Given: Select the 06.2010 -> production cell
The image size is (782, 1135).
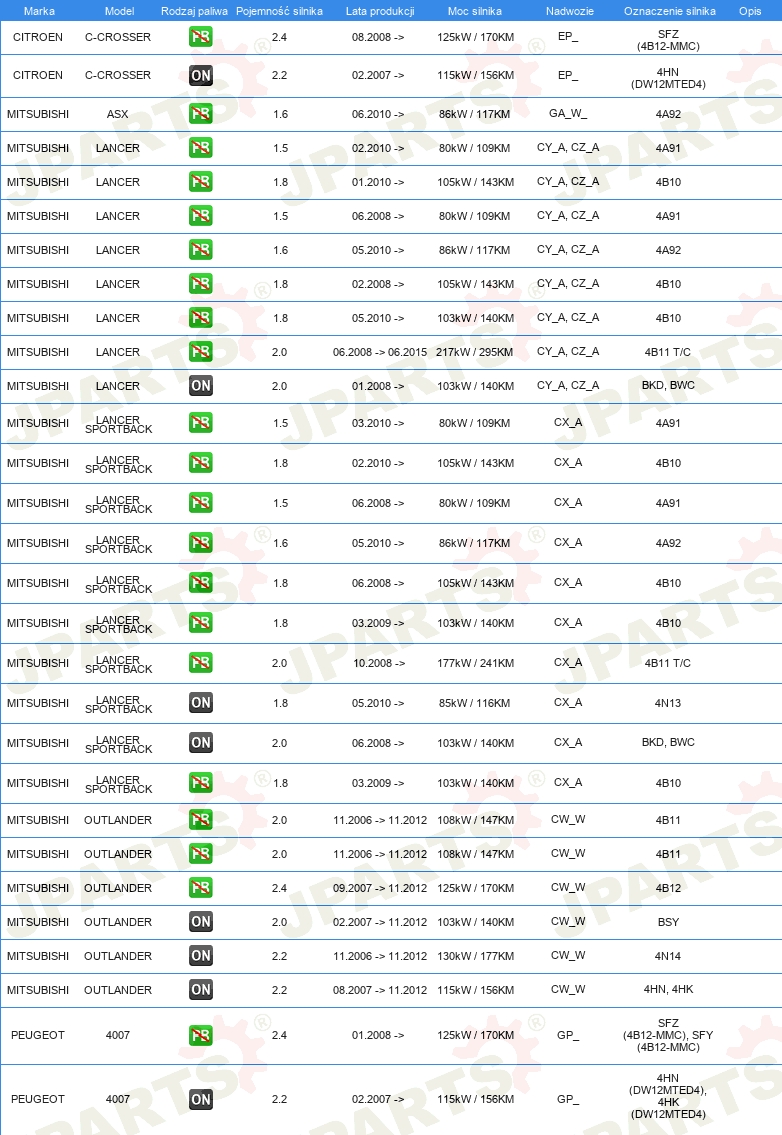Looking at the screenshot, I should tap(378, 114).
